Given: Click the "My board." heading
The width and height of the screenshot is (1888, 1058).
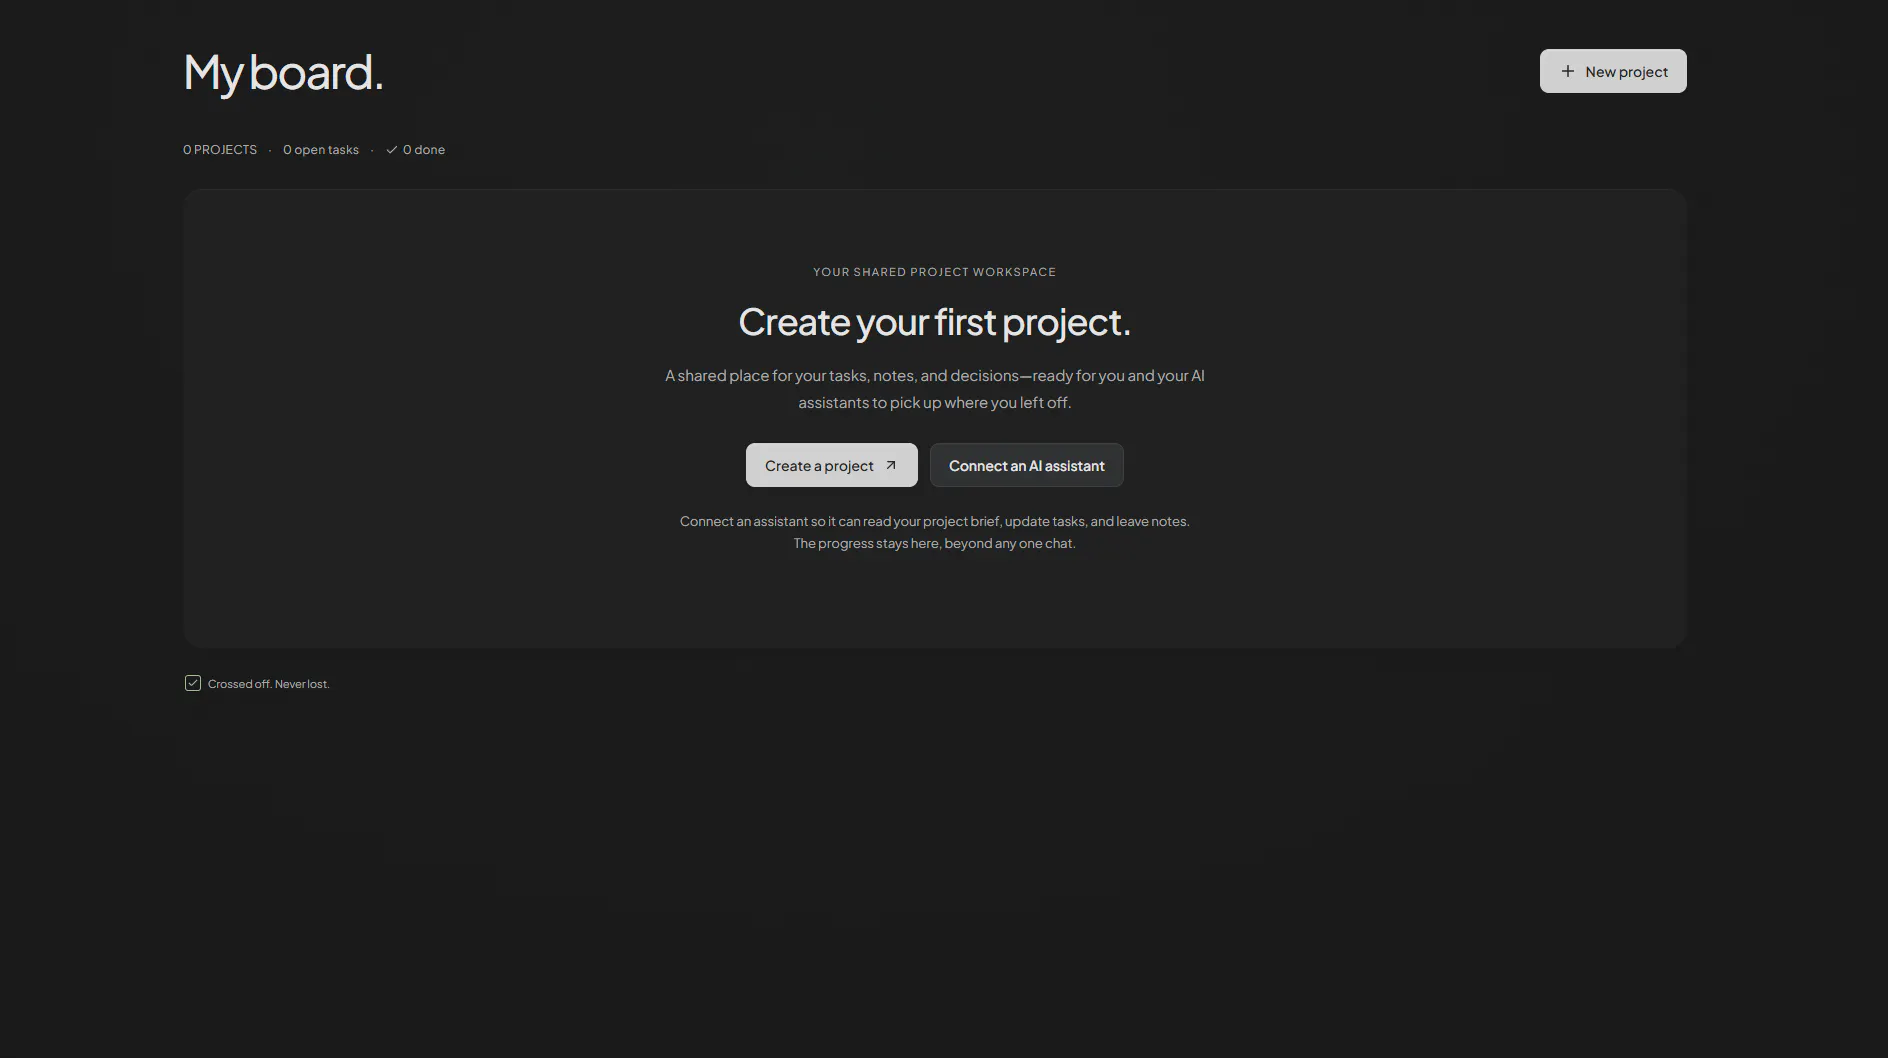Looking at the screenshot, I should [x=284, y=72].
